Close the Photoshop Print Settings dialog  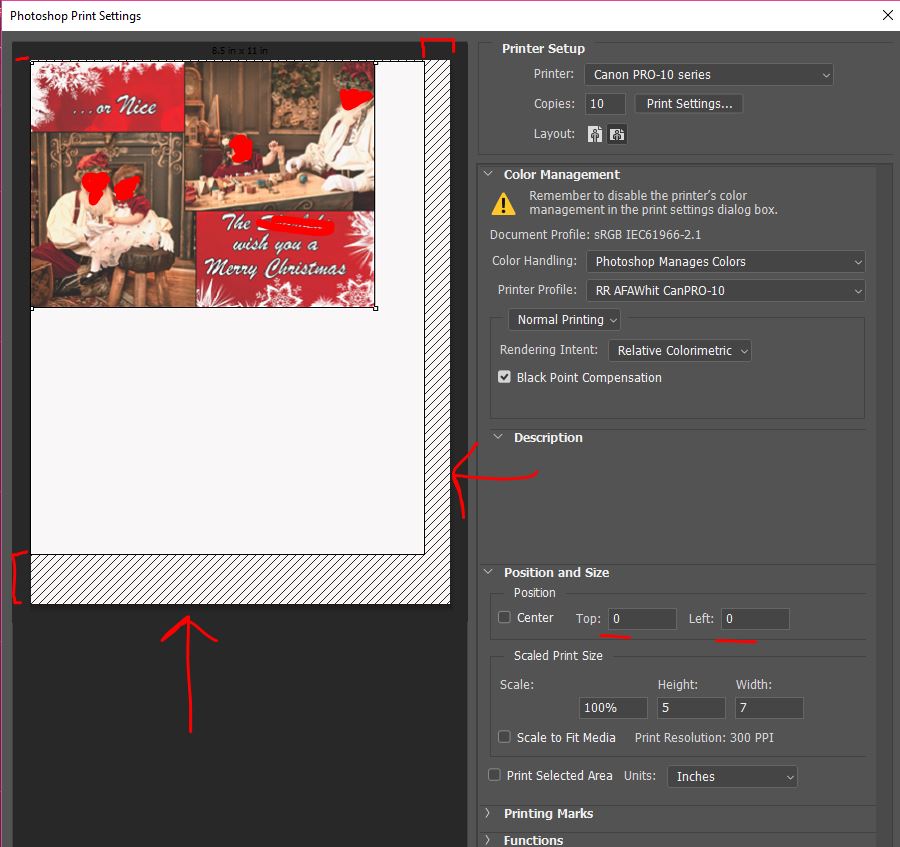click(x=887, y=15)
